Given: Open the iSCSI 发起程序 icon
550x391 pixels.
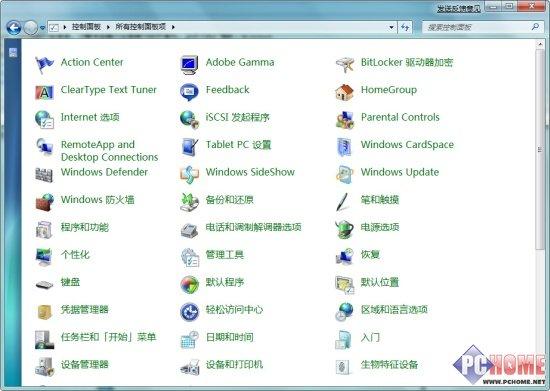Looking at the screenshot, I should click(x=189, y=120).
